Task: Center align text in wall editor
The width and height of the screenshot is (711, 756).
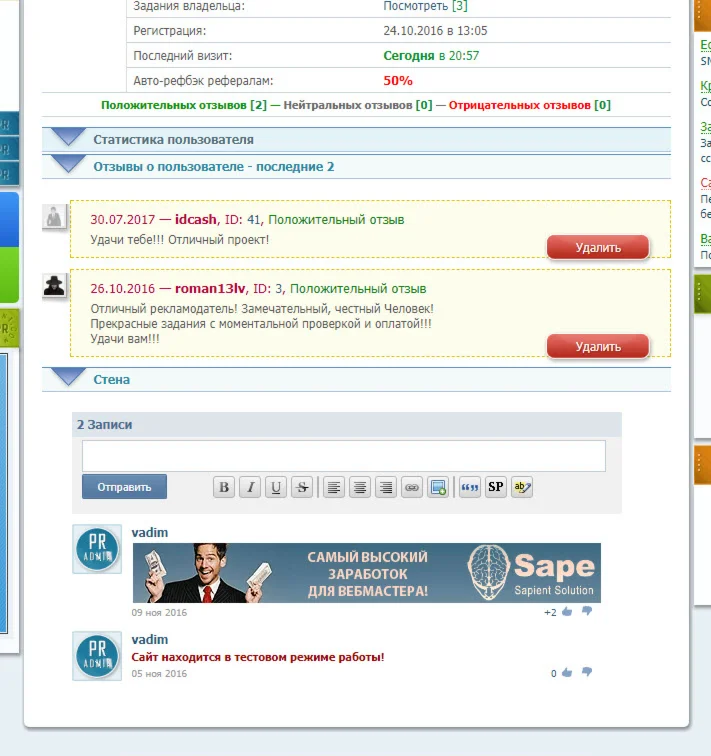Action: tap(360, 487)
